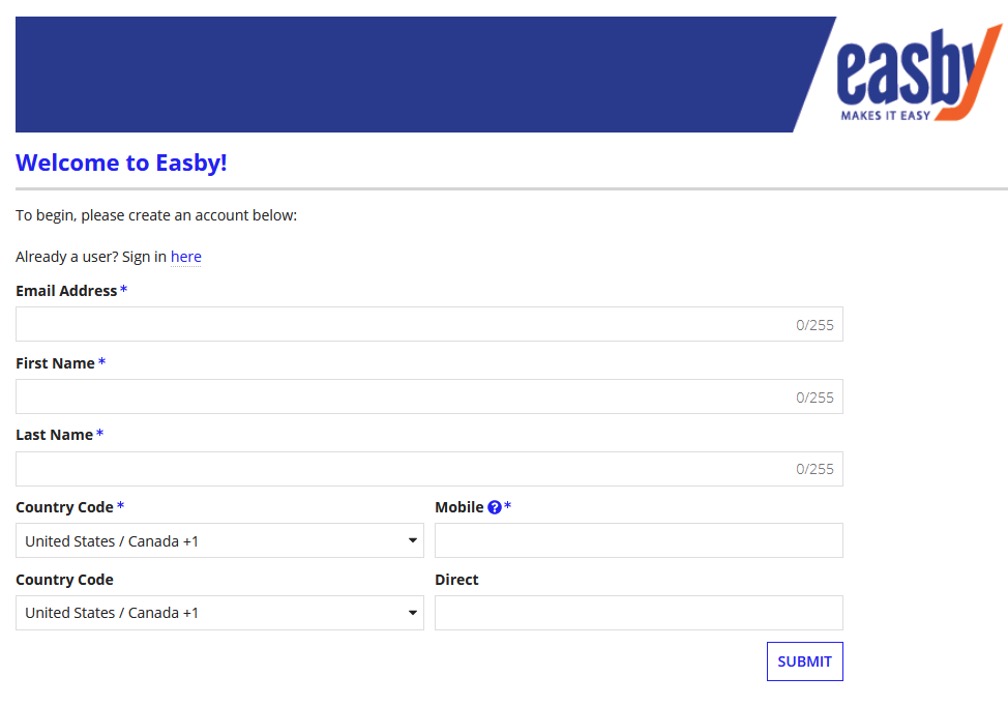1008x706 pixels.
Task: Click the Direct phone input field
Action: tap(639, 613)
